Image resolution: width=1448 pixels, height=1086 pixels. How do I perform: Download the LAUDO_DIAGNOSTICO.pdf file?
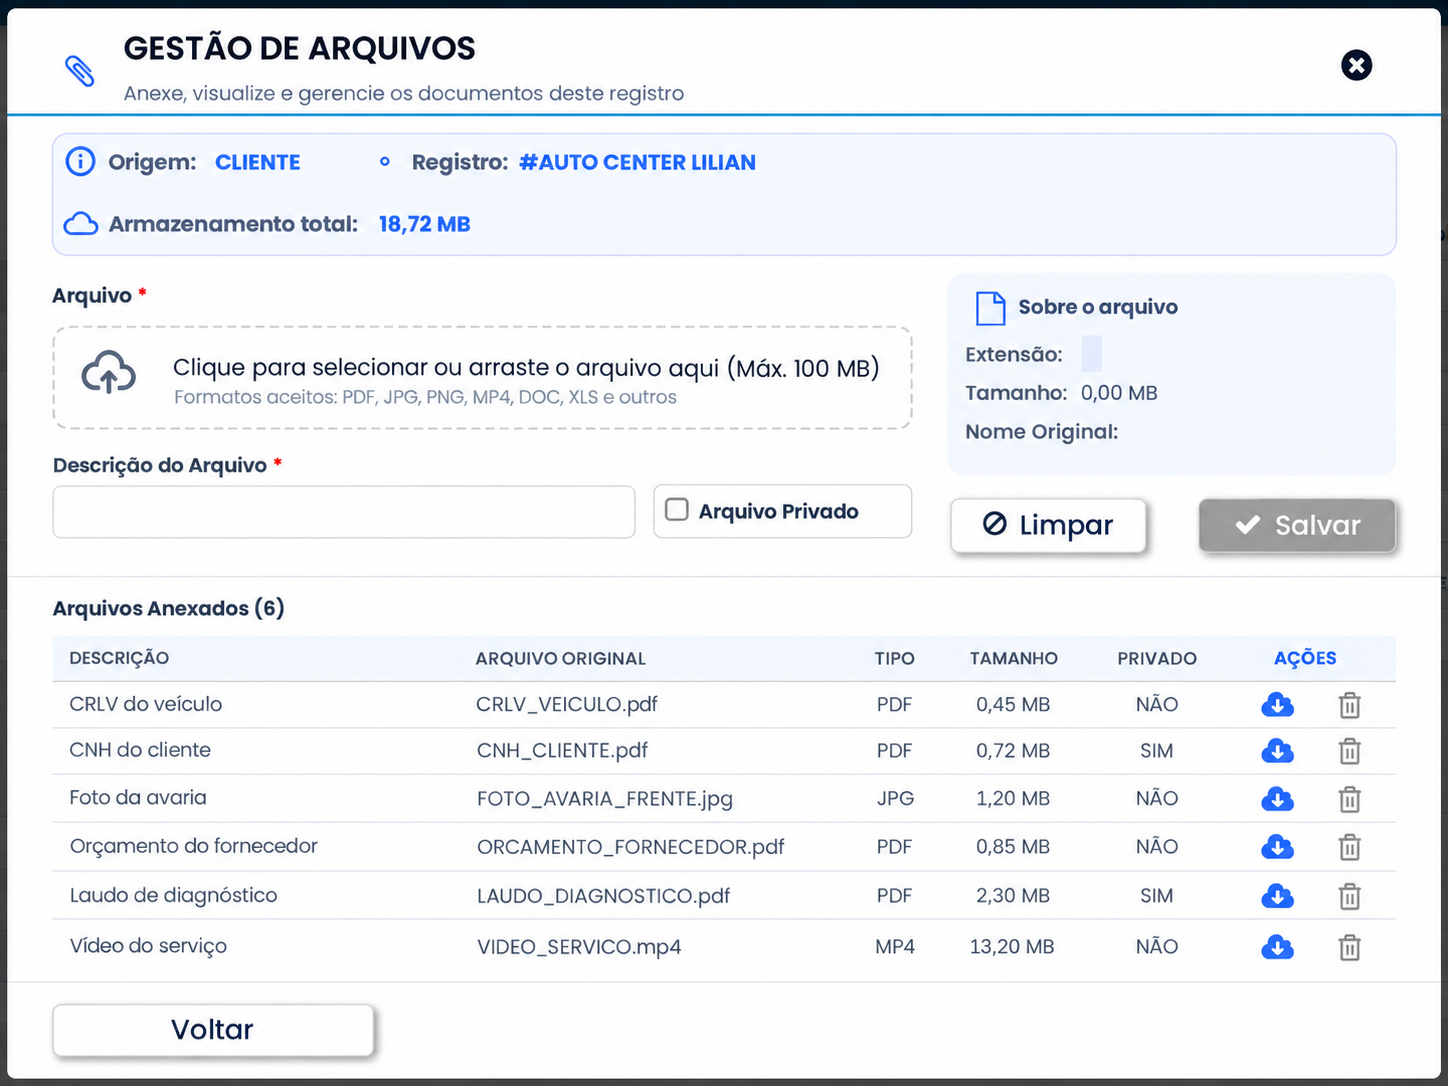[1277, 896]
